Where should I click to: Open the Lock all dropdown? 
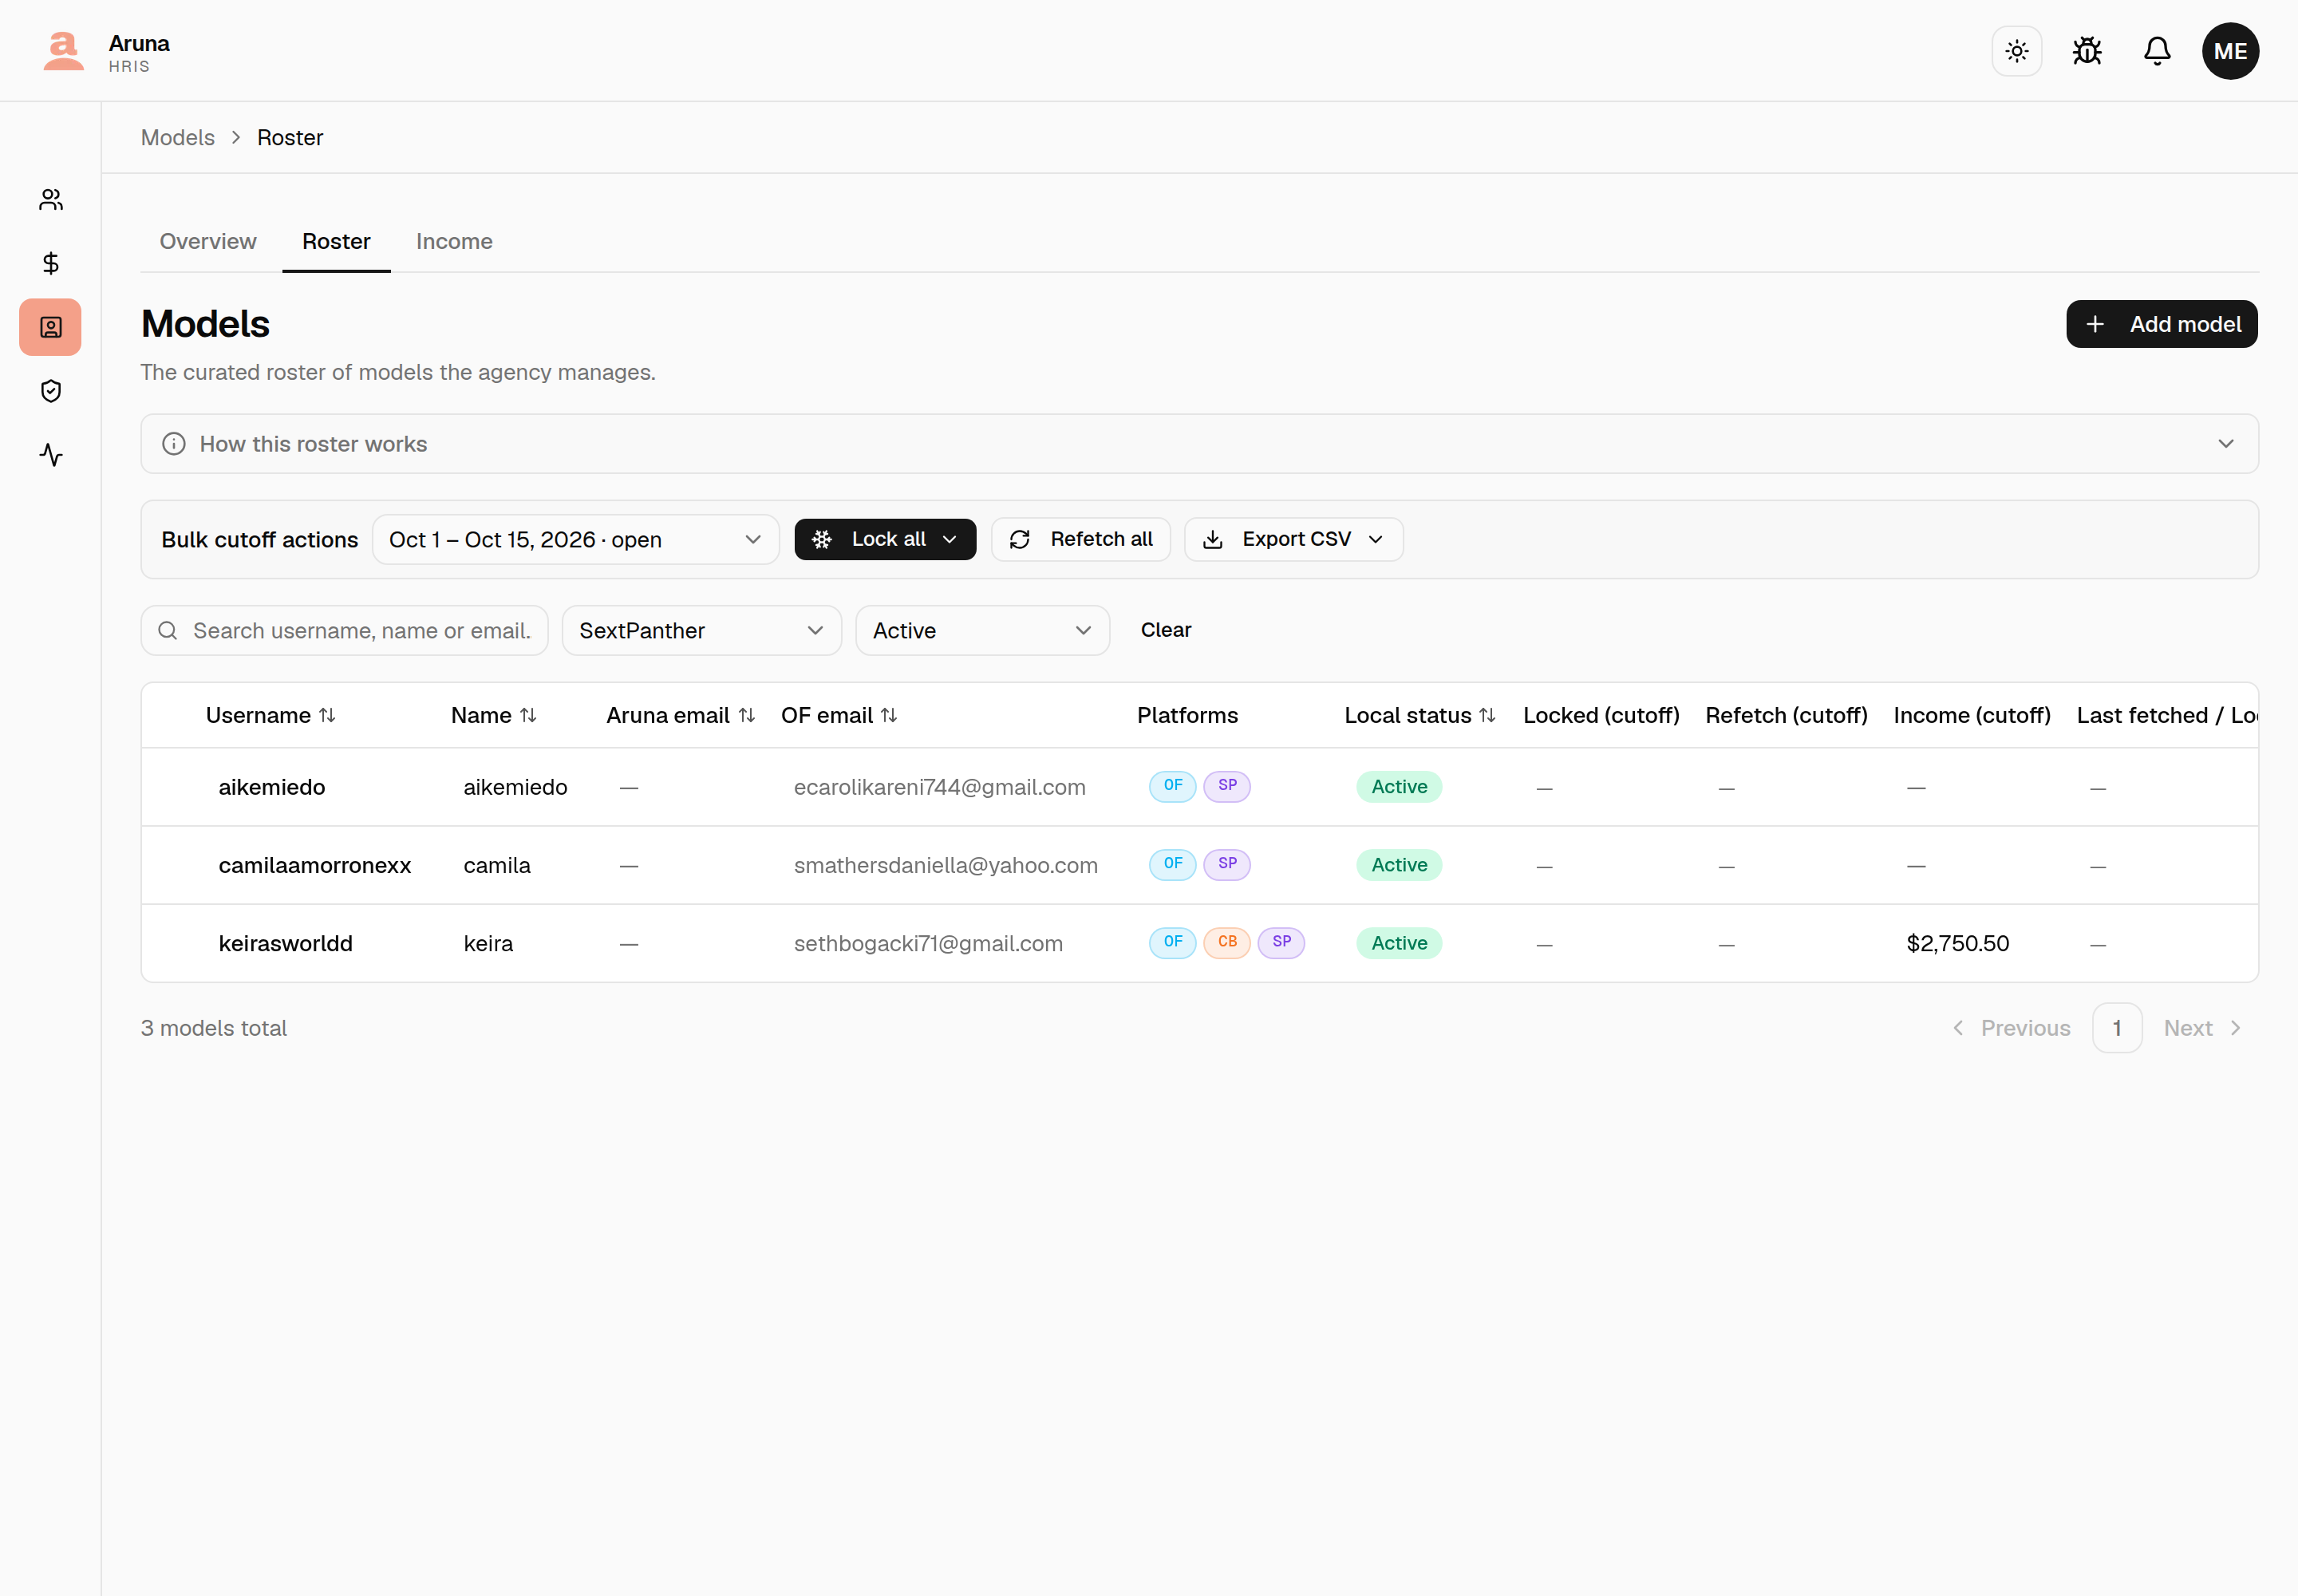(885, 540)
